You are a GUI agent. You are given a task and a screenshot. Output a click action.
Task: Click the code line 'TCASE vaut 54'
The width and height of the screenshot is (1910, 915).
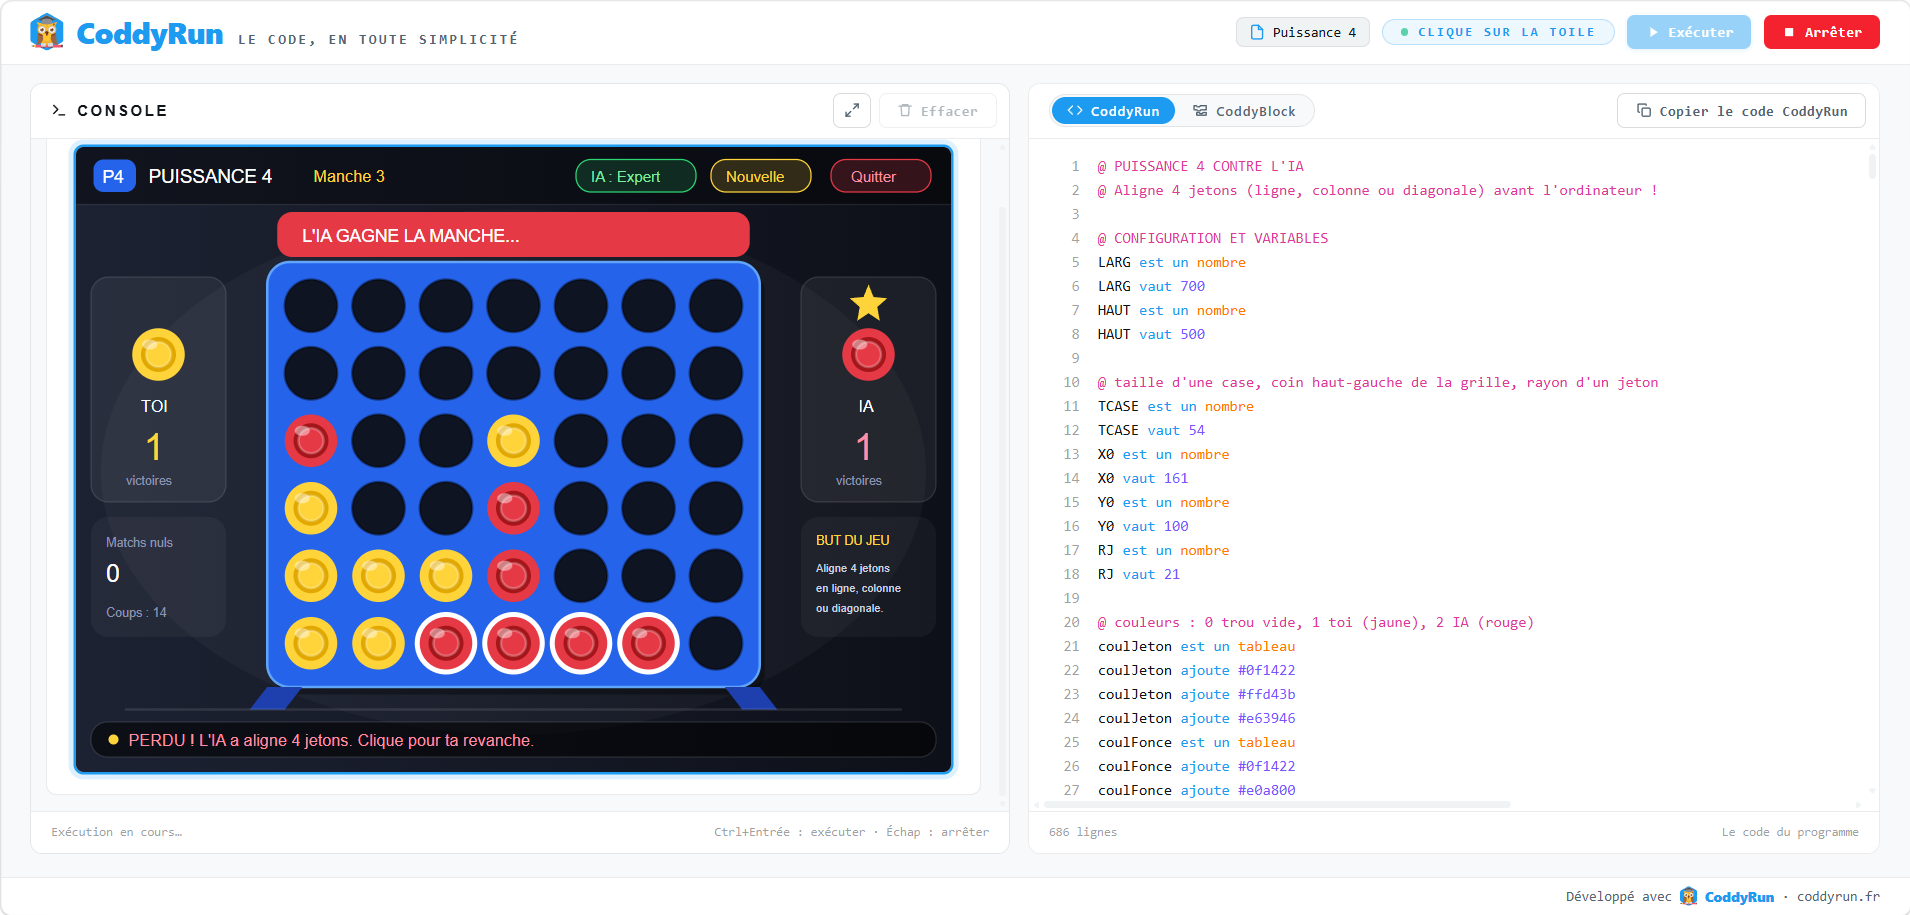[x=1151, y=430]
